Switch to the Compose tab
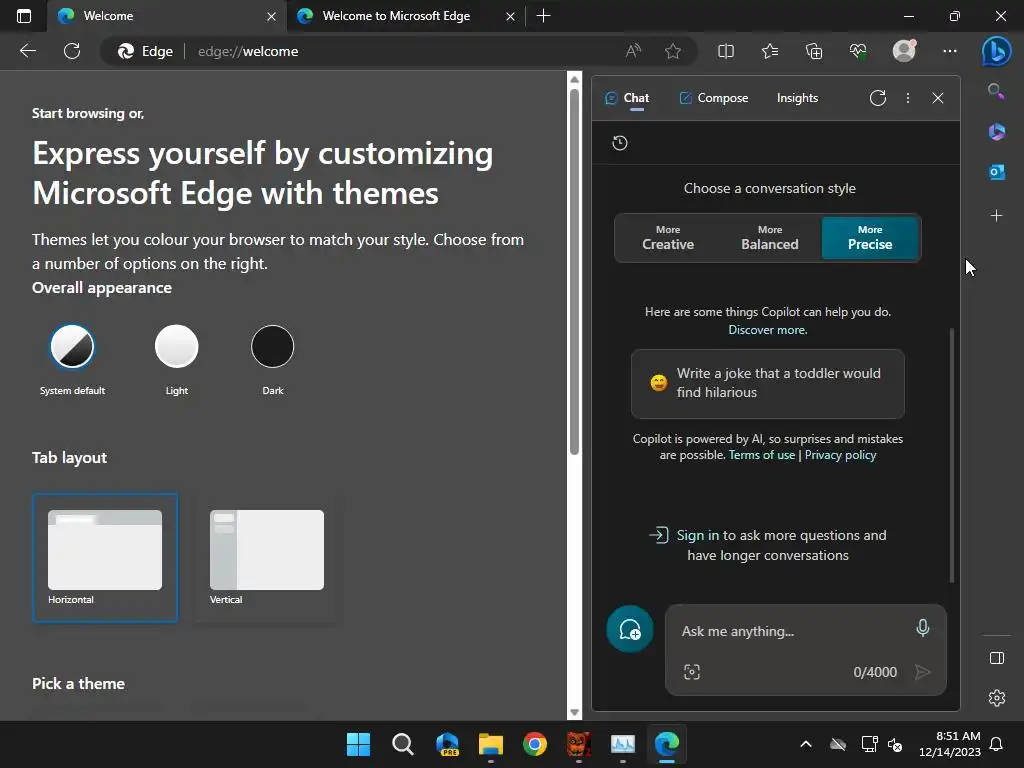 [x=714, y=98]
